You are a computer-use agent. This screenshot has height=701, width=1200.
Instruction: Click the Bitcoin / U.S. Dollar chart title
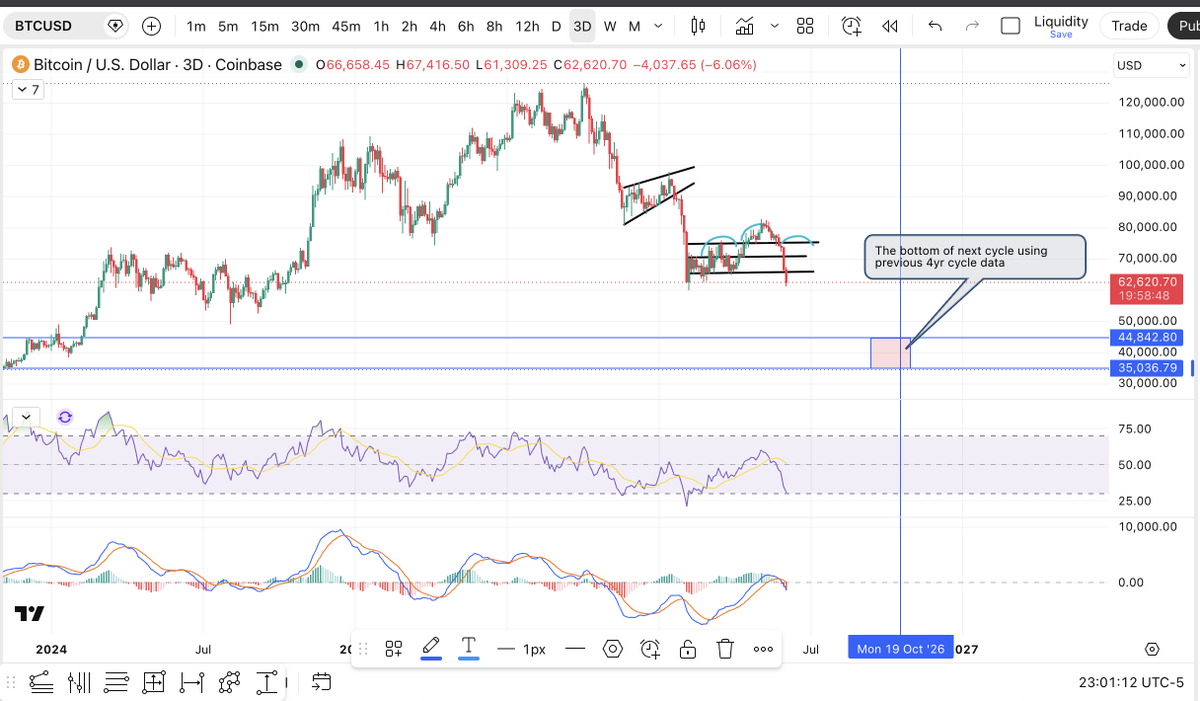158,65
